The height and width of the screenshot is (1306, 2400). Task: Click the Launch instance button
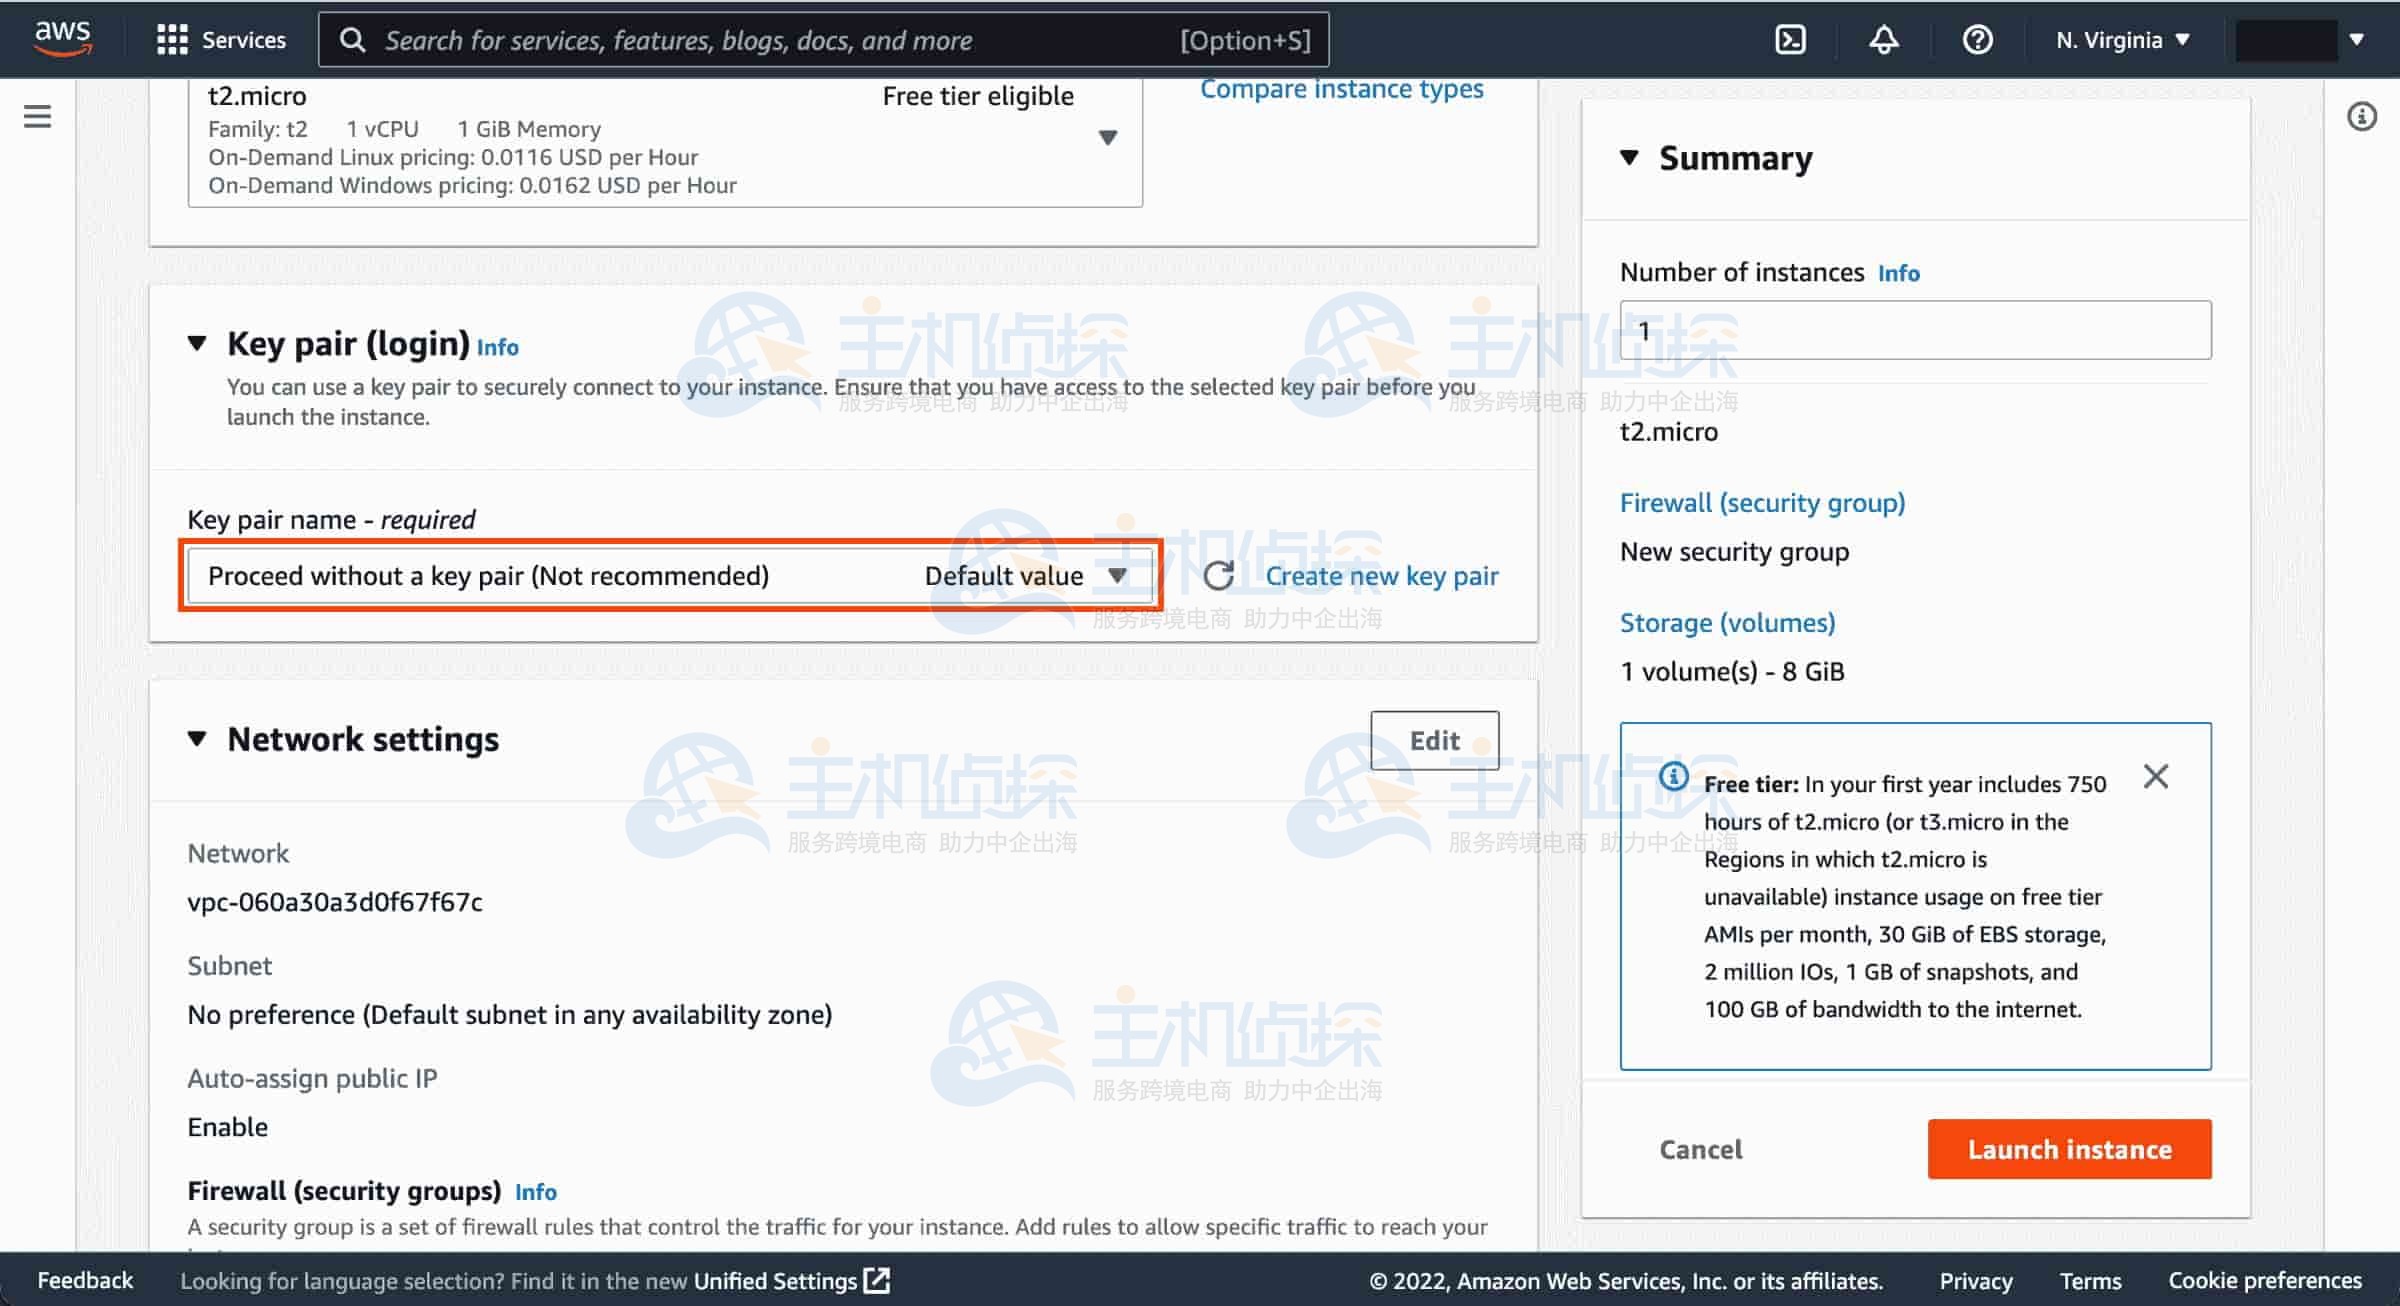[x=2069, y=1149]
